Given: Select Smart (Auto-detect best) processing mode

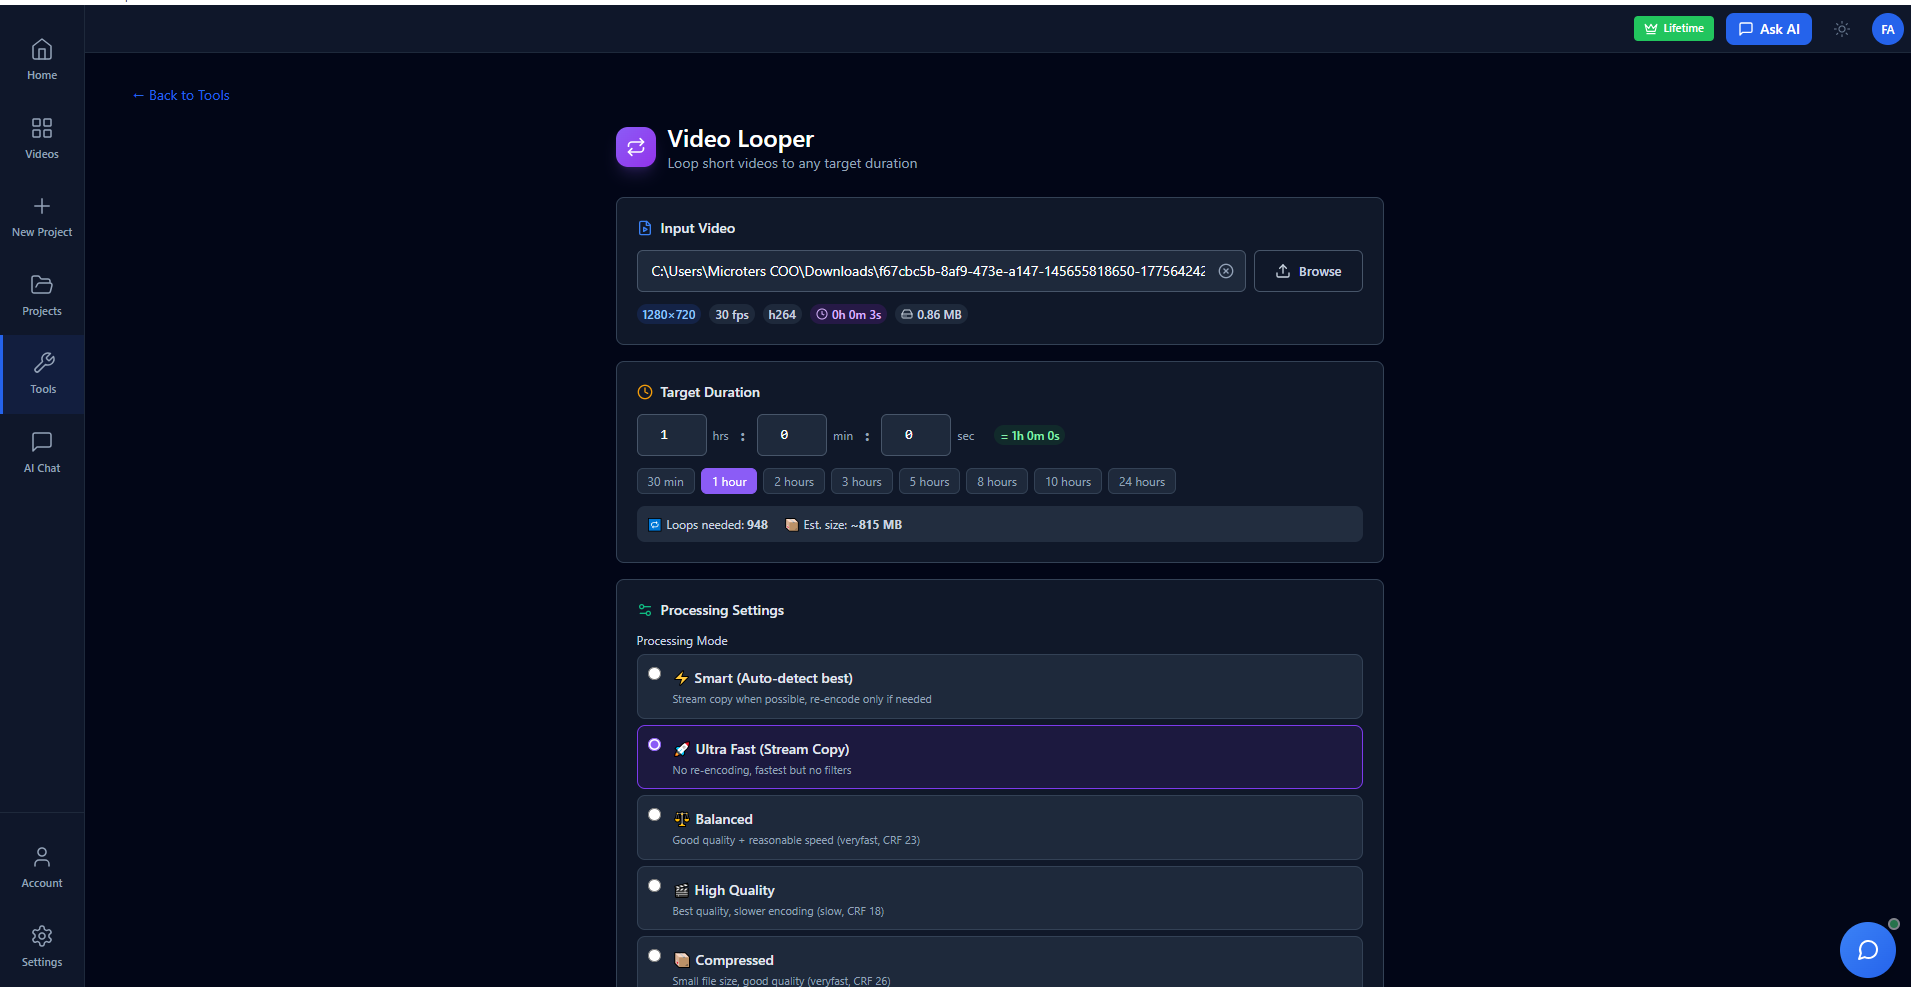Looking at the screenshot, I should (655, 674).
